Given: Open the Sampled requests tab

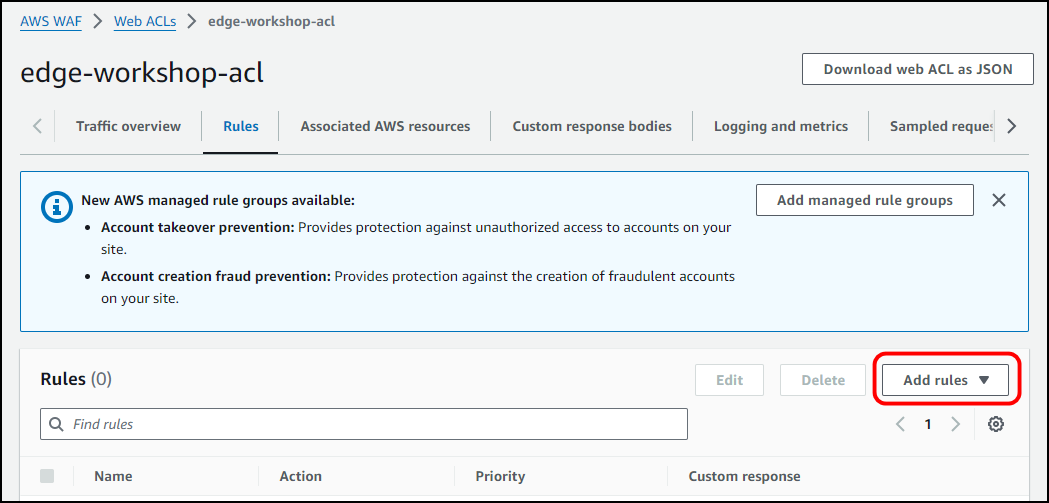Looking at the screenshot, I should pyautogui.click(x=942, y=126).
